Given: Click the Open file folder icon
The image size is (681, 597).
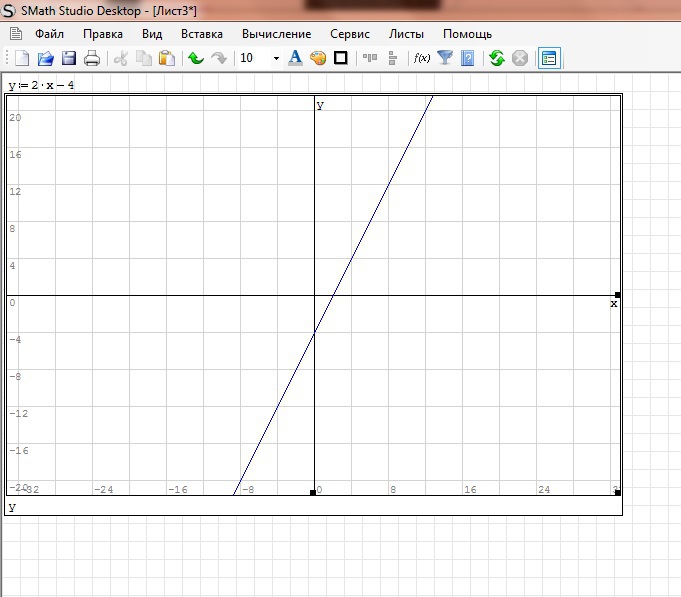Looking at the screenshot, I should [45, 58].
